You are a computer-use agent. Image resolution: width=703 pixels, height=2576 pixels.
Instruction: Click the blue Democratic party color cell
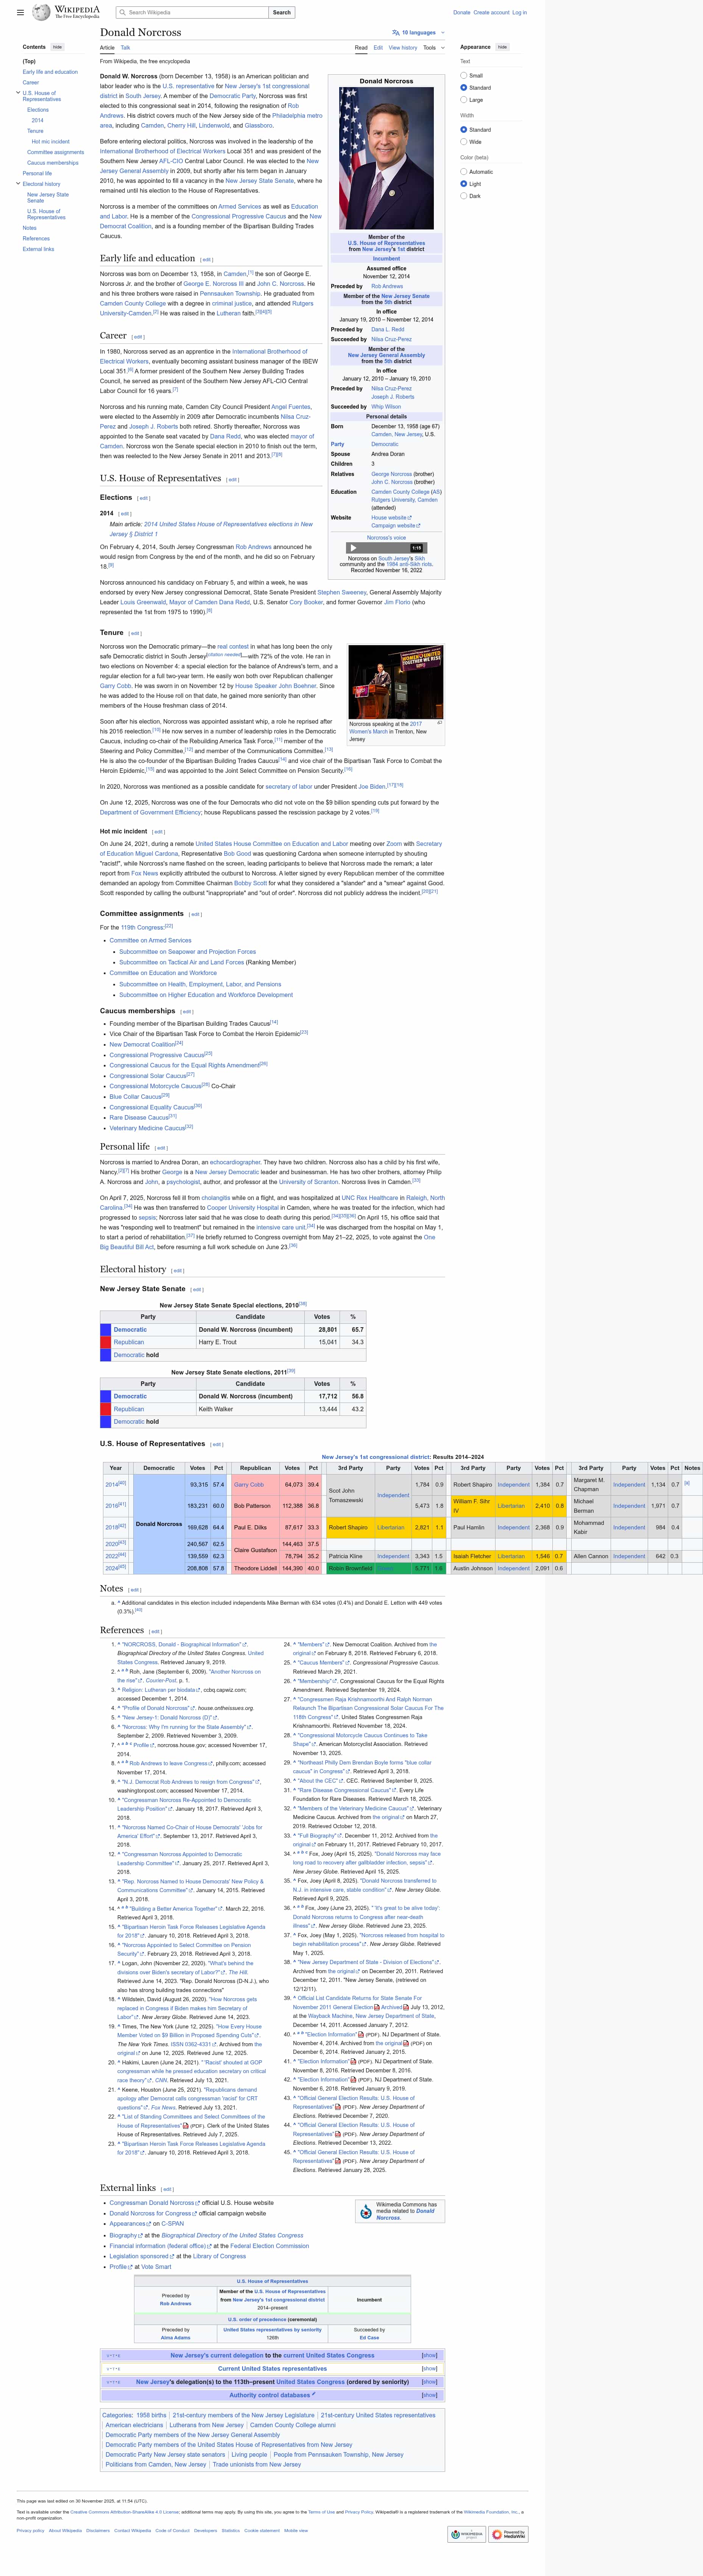[105, 1330]
